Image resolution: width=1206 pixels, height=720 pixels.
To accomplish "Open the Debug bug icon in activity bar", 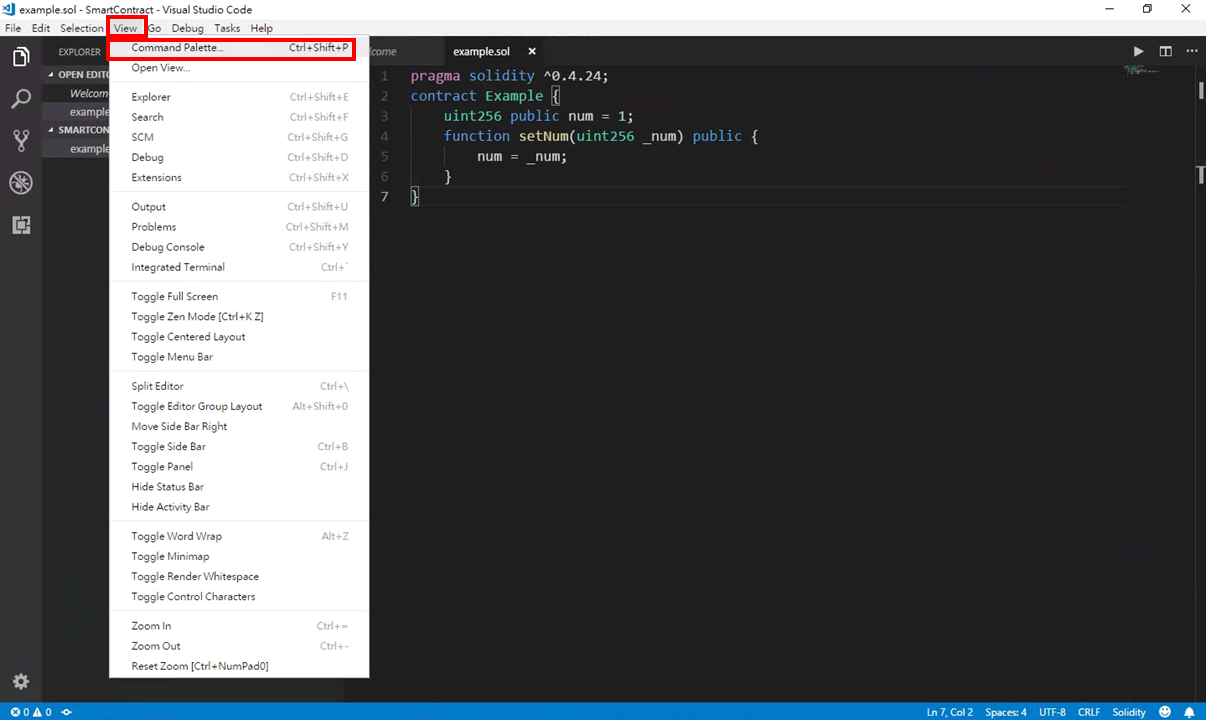I will tap(20, 183).
